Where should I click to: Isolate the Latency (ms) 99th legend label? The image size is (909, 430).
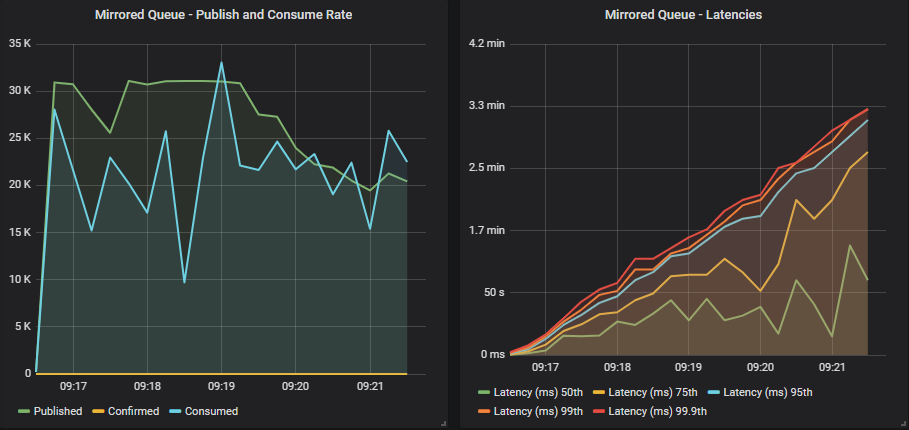tap(536, 411)
